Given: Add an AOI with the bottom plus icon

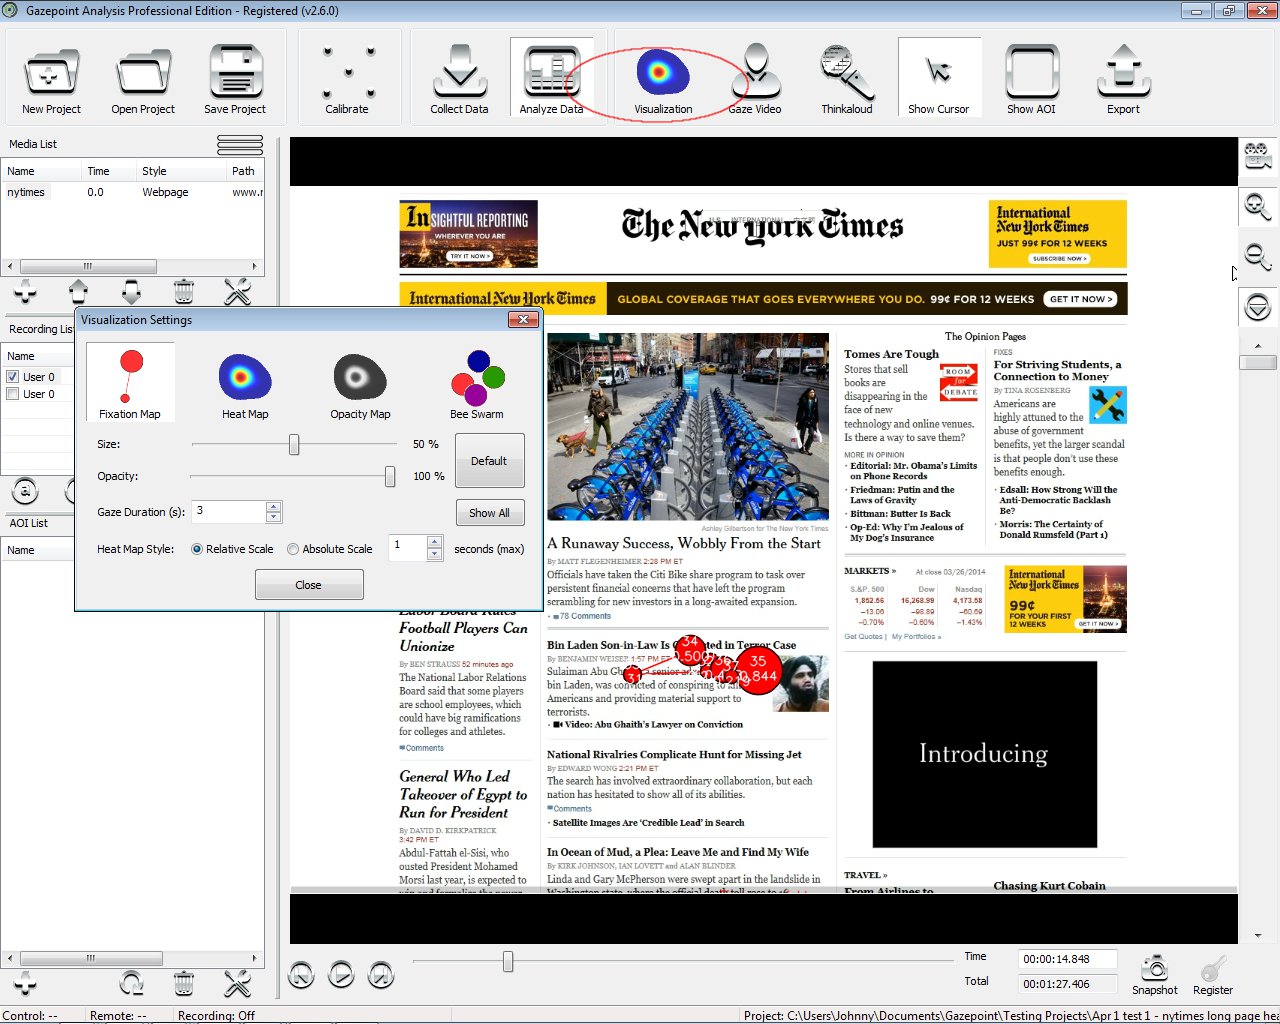Looking at the screenshot, I should pyautogui.click(x=25, y=984).
